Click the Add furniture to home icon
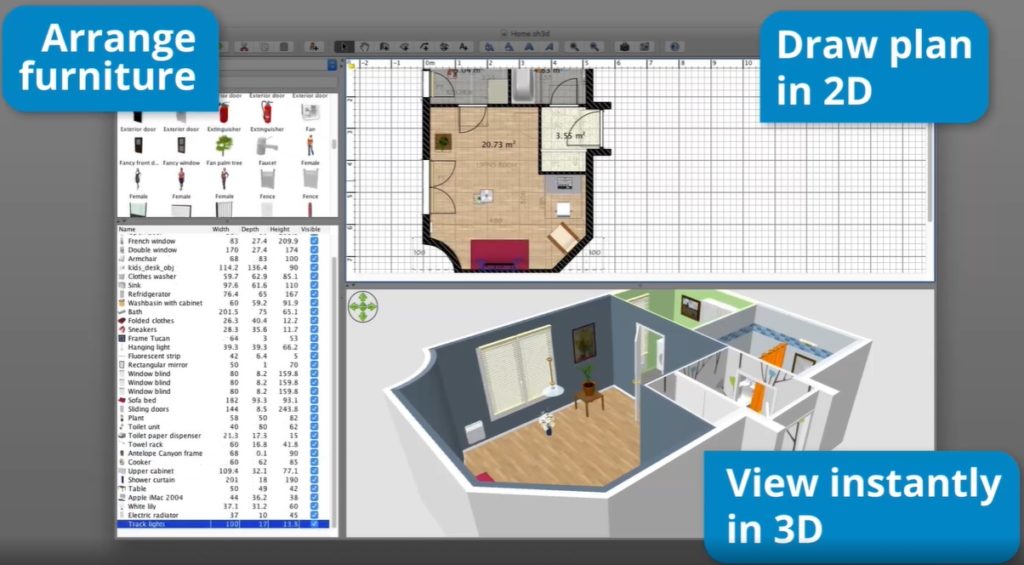 (314, 47)
